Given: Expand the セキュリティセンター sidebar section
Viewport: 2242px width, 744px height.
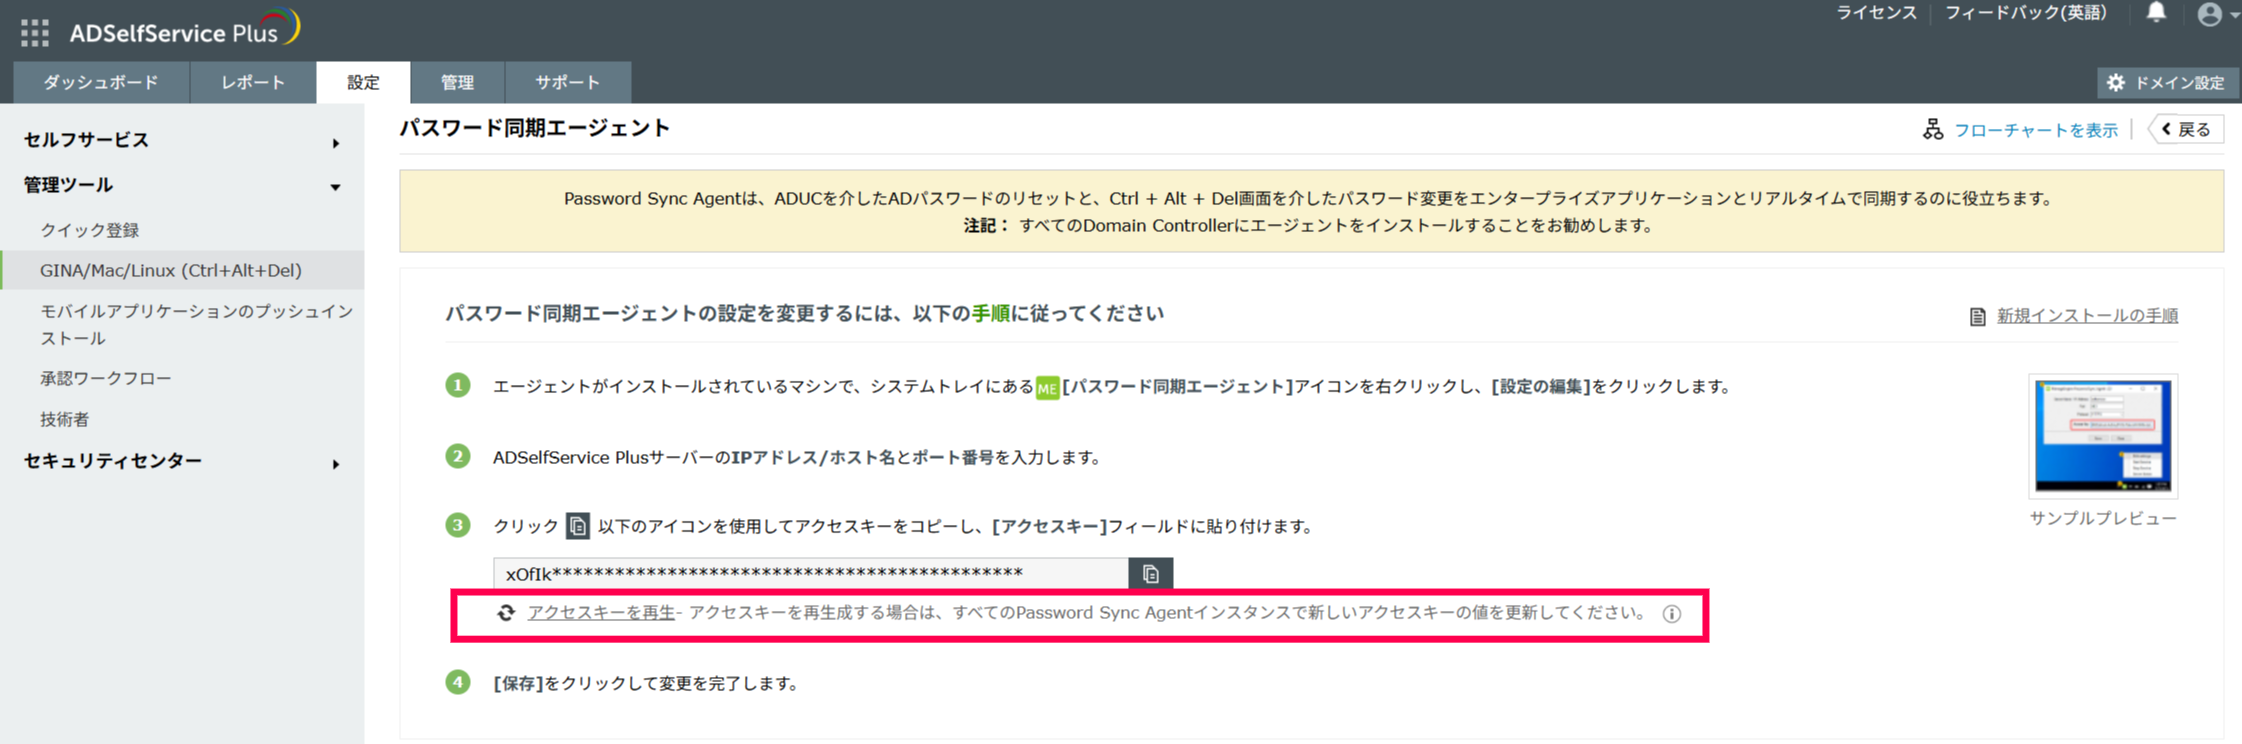Looking at the screenshot, I should 182,462.
